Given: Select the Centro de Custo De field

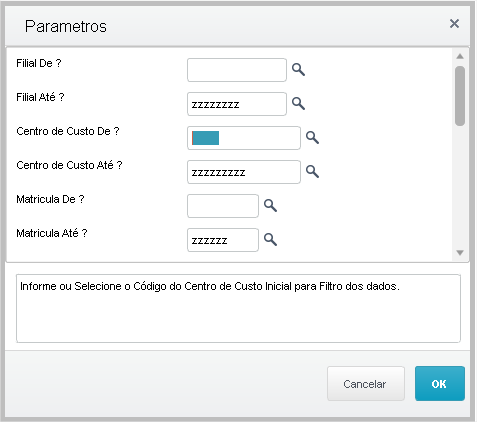Looking at the screenshot, I should [244, 138].
